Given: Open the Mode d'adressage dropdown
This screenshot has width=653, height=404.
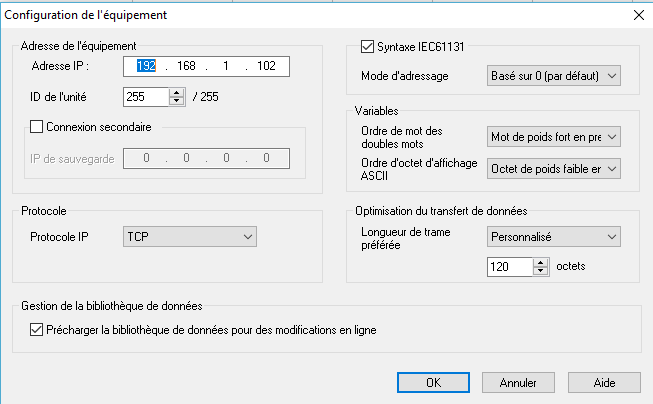Looking at the screenshot, I should tap(554, 75).
